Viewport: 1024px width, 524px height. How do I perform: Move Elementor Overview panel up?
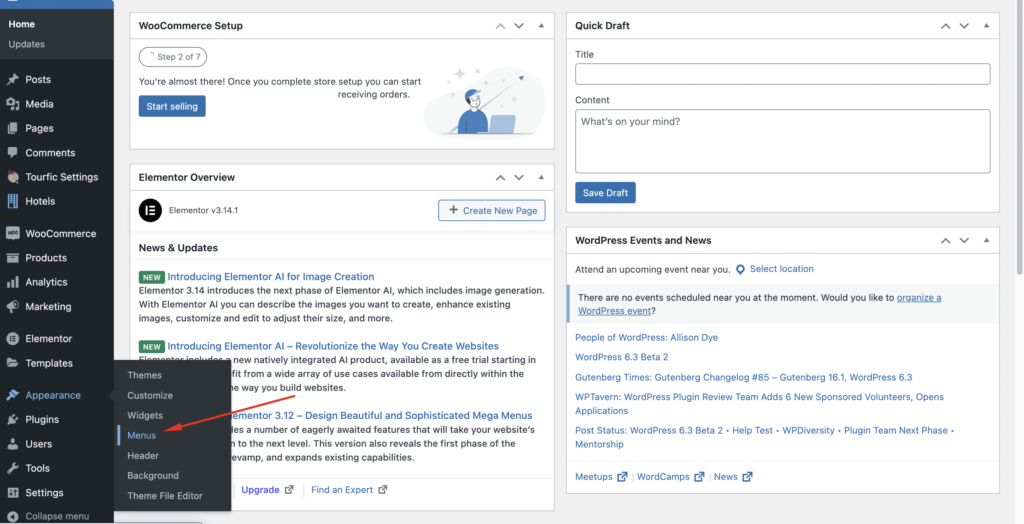[x=500, y=178]
